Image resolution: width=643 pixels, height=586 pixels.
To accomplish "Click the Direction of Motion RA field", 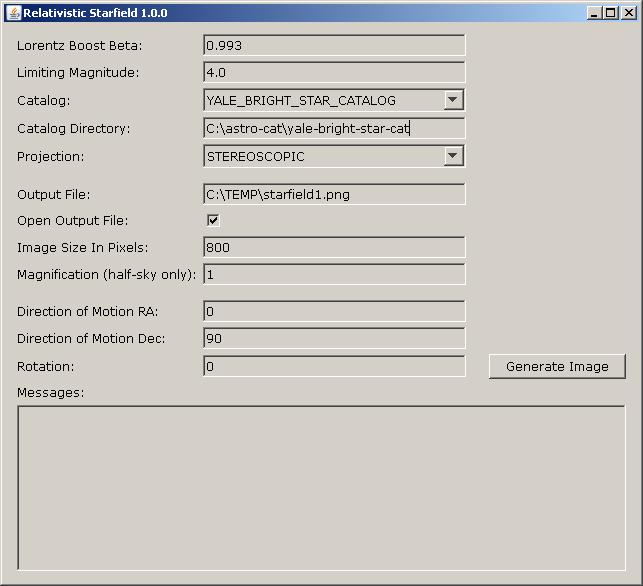I will (334, 312).
